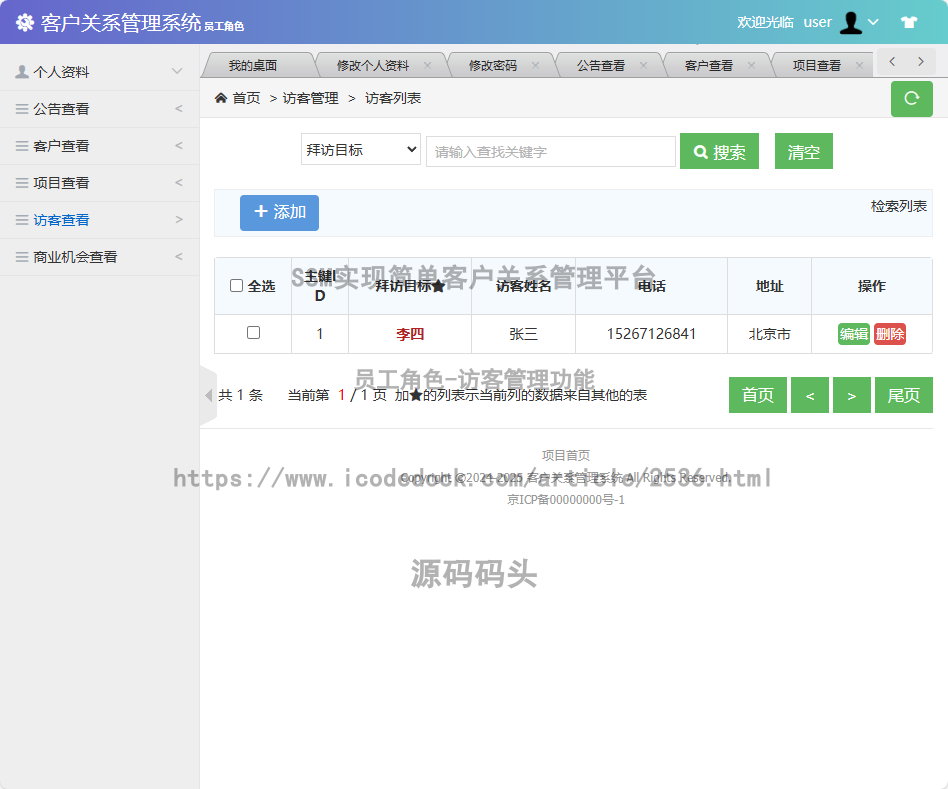The image size is (948, 789).
Task: Expand 访客查看 sidebar arrow
Action: click(178, 219)
